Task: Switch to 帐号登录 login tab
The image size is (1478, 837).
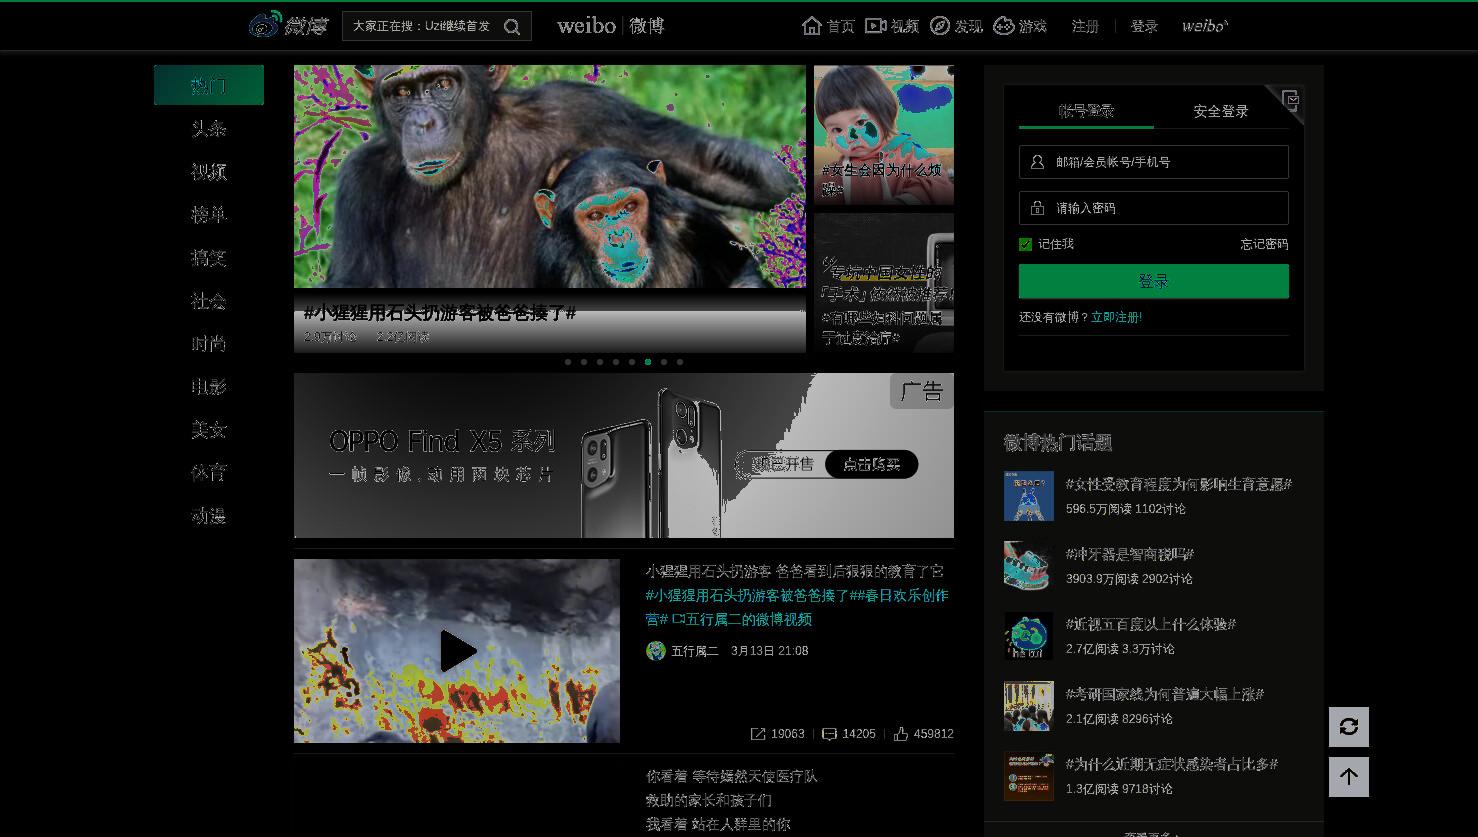Action: click(1086, 111)
